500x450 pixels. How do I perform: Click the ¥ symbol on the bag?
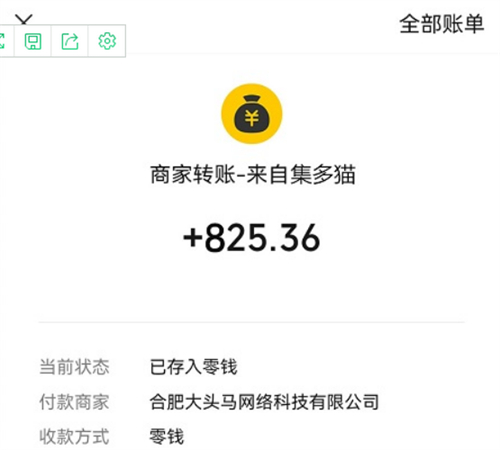(252, 117)
